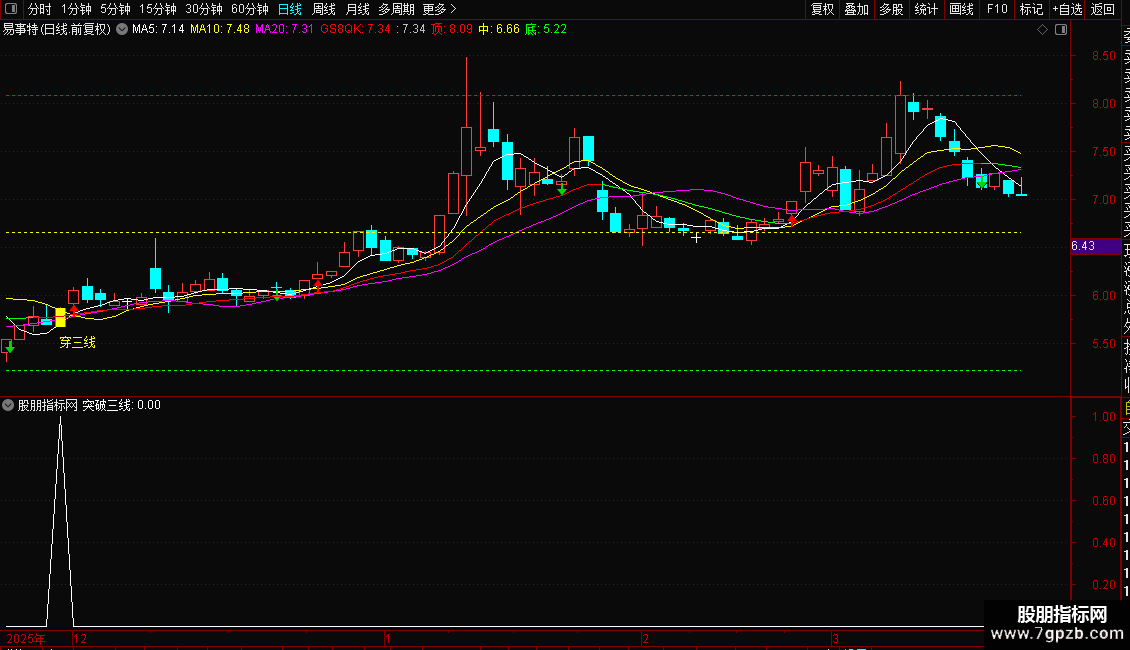Open the F10 company info

point(997,9)
